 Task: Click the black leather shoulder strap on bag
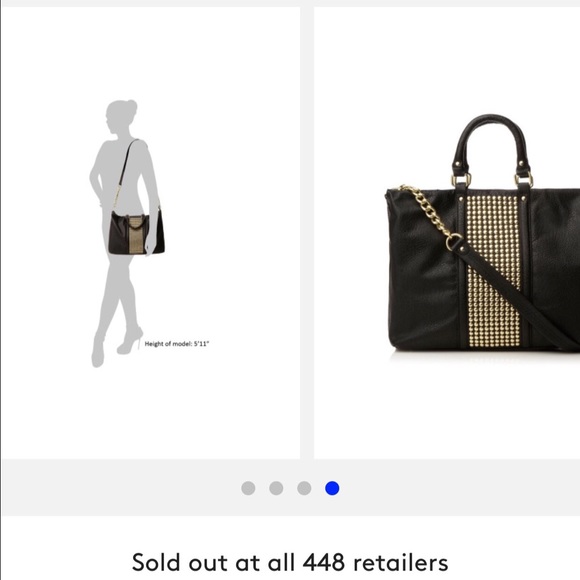(518, 294)
